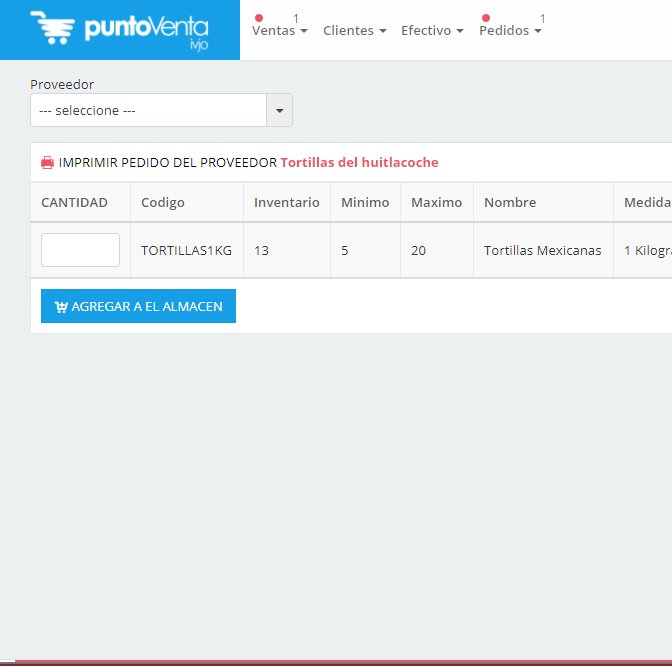Click the Maximo column header
Image resolution: width=672 pixels, height=672 pixels.
(x=437, y=202)
